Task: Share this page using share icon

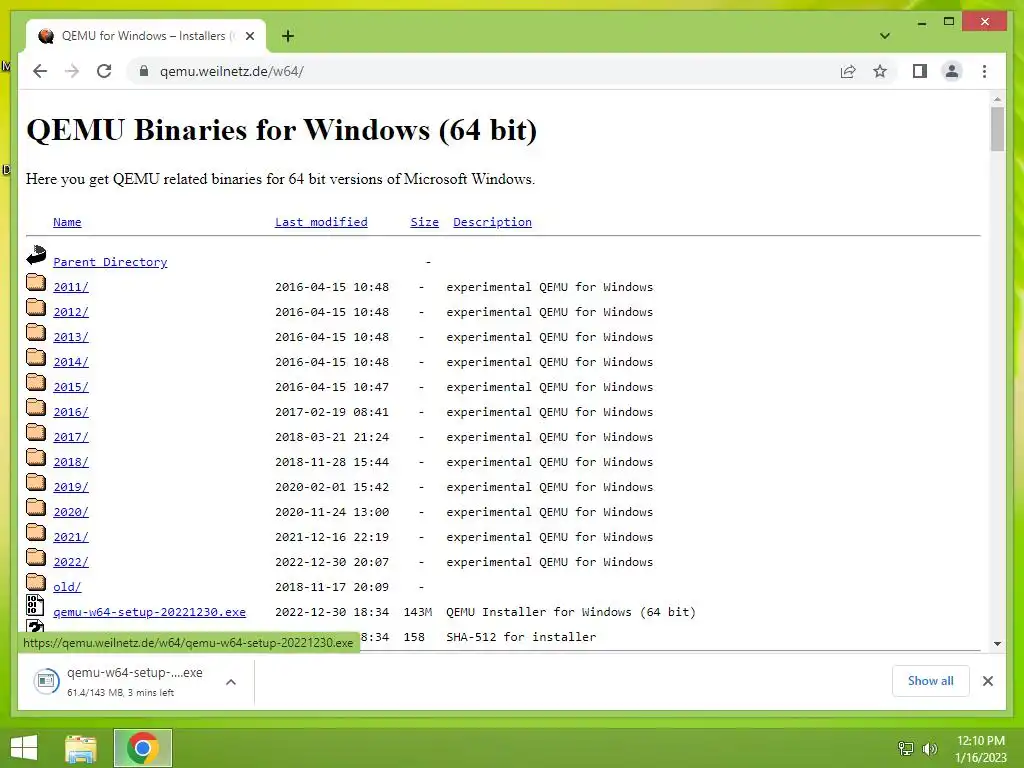Action: click(x=848, y=71)
